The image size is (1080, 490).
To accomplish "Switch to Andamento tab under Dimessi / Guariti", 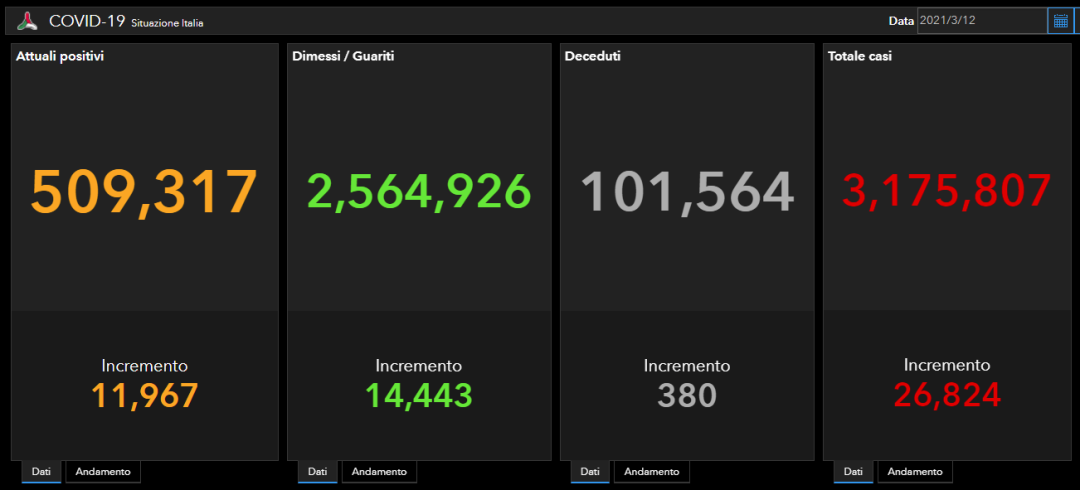I will pyautogui.click(x=379, y=472).
